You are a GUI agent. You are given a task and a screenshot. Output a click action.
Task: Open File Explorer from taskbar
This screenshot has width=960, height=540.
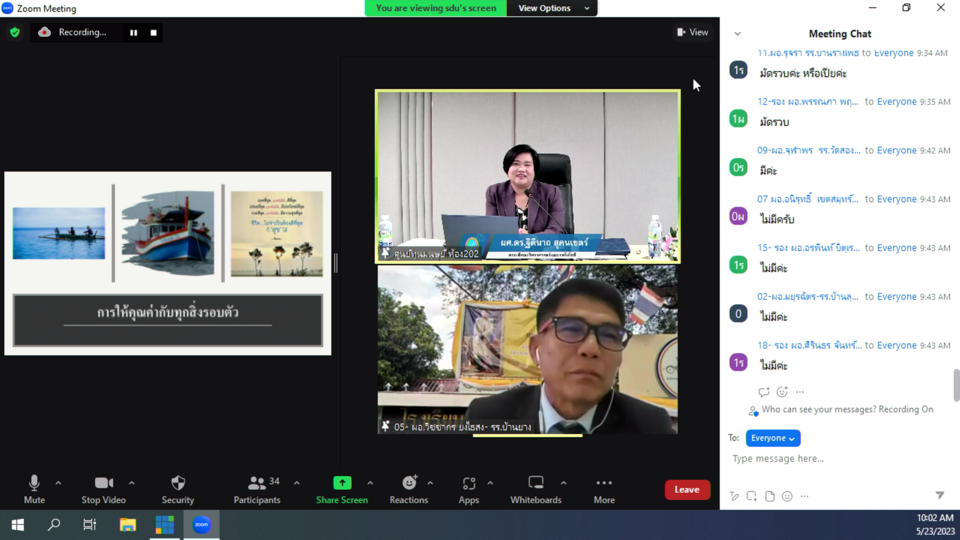coord(127,525)
